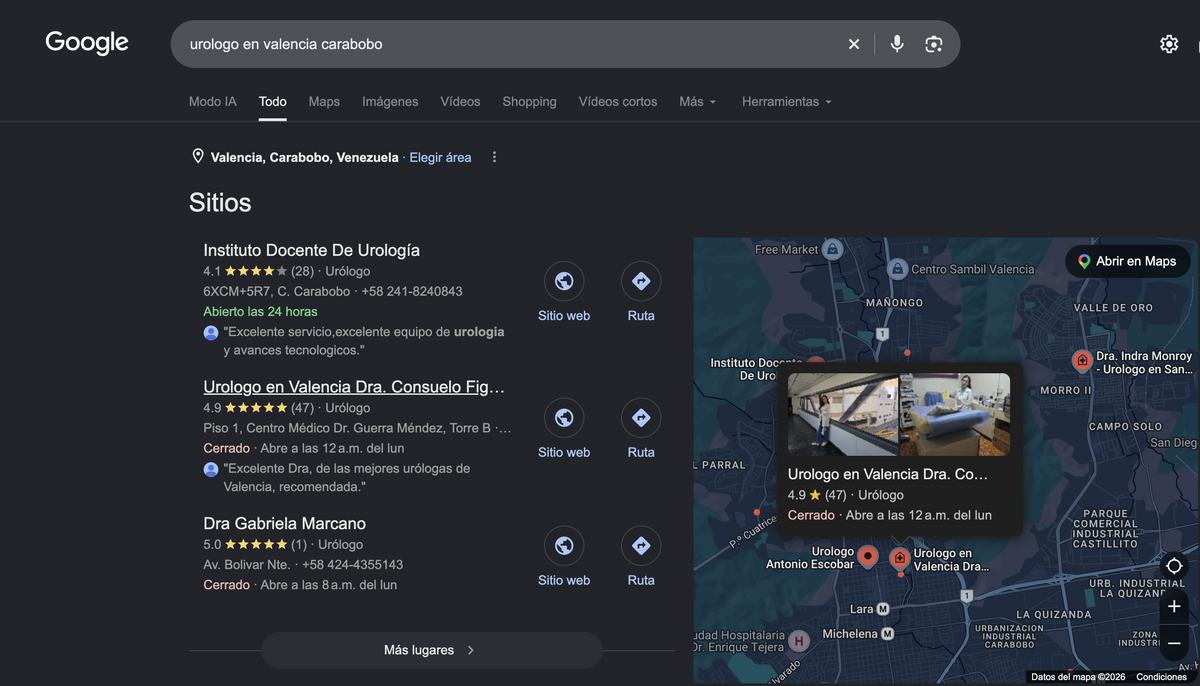Viewport: 1200px width, 686px height.
Task: Select the Urologo Antonio Escobar map pin
Action: coord(868,556)
